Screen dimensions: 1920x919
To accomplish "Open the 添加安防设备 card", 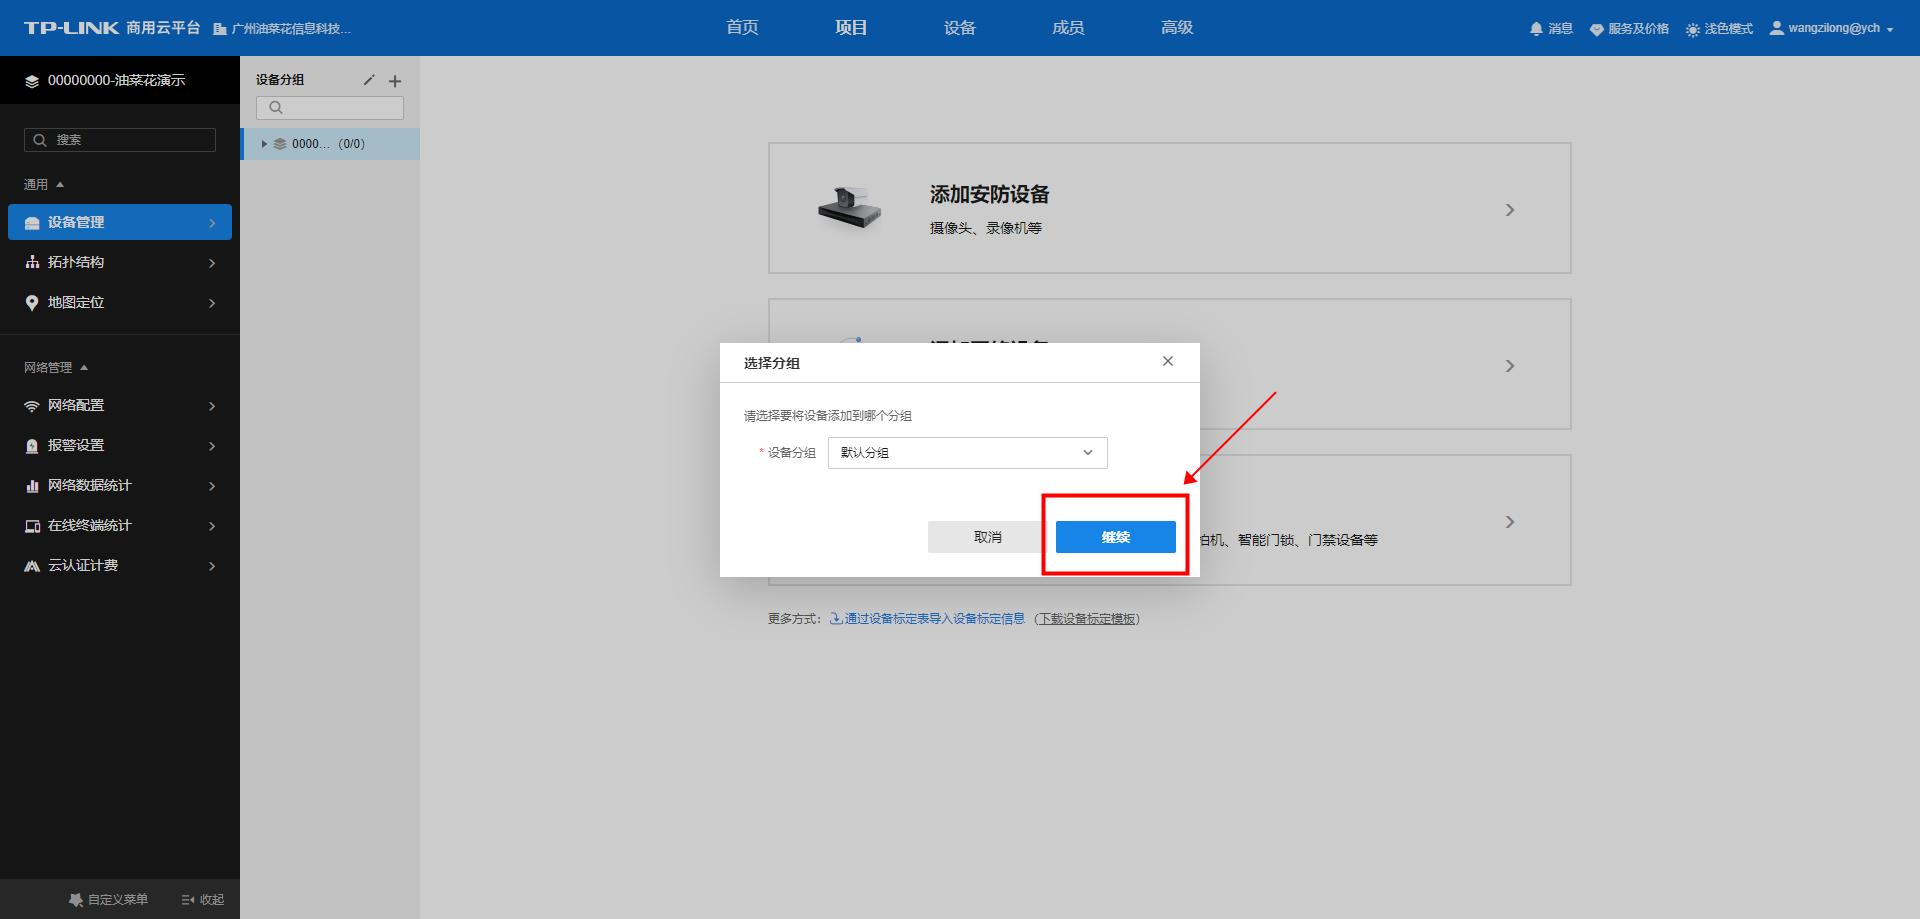I will 1169,208.
